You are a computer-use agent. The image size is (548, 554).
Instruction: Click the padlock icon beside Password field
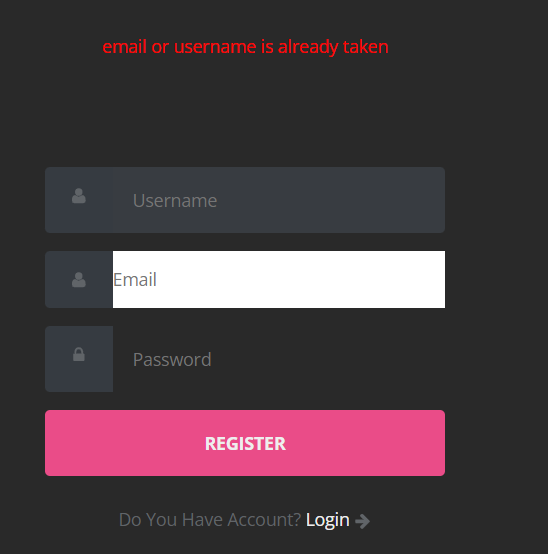(79, 354)
